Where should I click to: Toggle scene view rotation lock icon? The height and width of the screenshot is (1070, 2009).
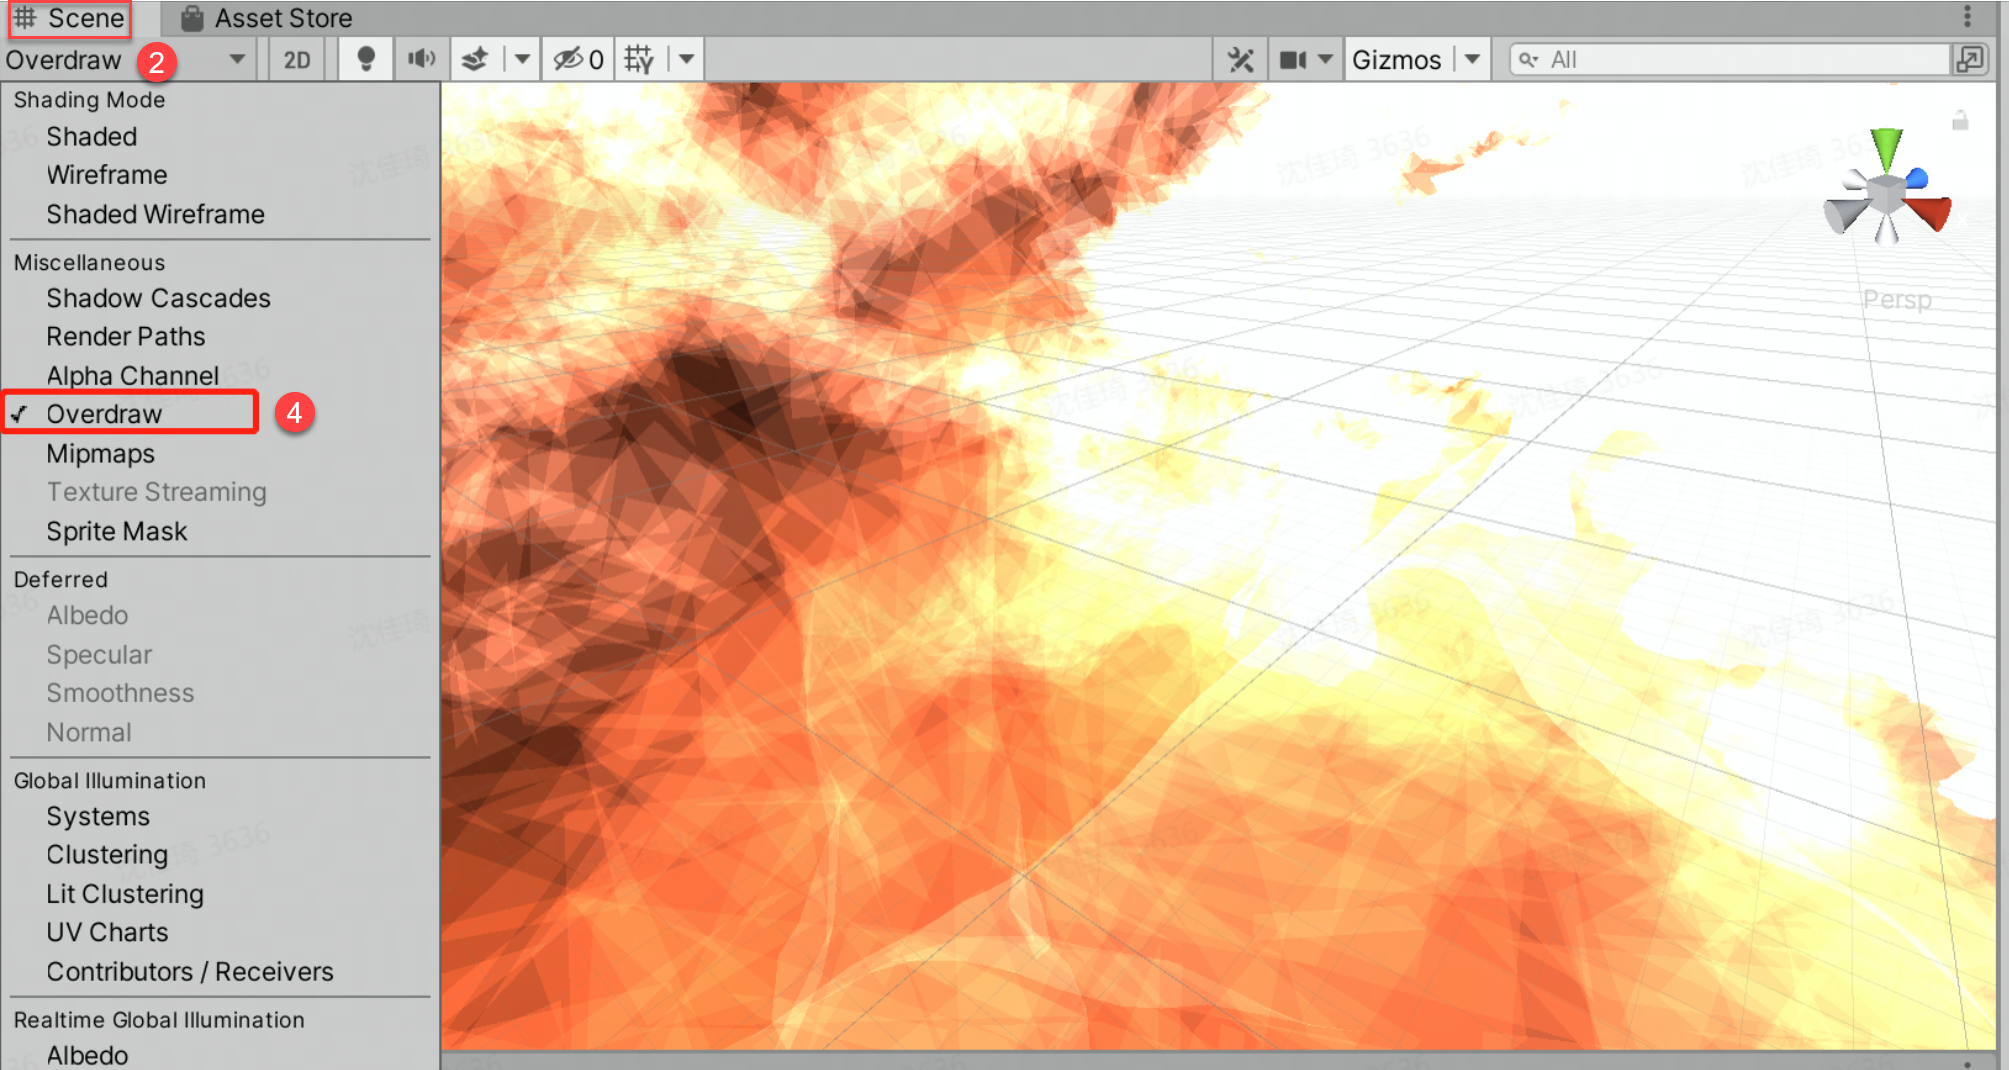point(1960,121)
